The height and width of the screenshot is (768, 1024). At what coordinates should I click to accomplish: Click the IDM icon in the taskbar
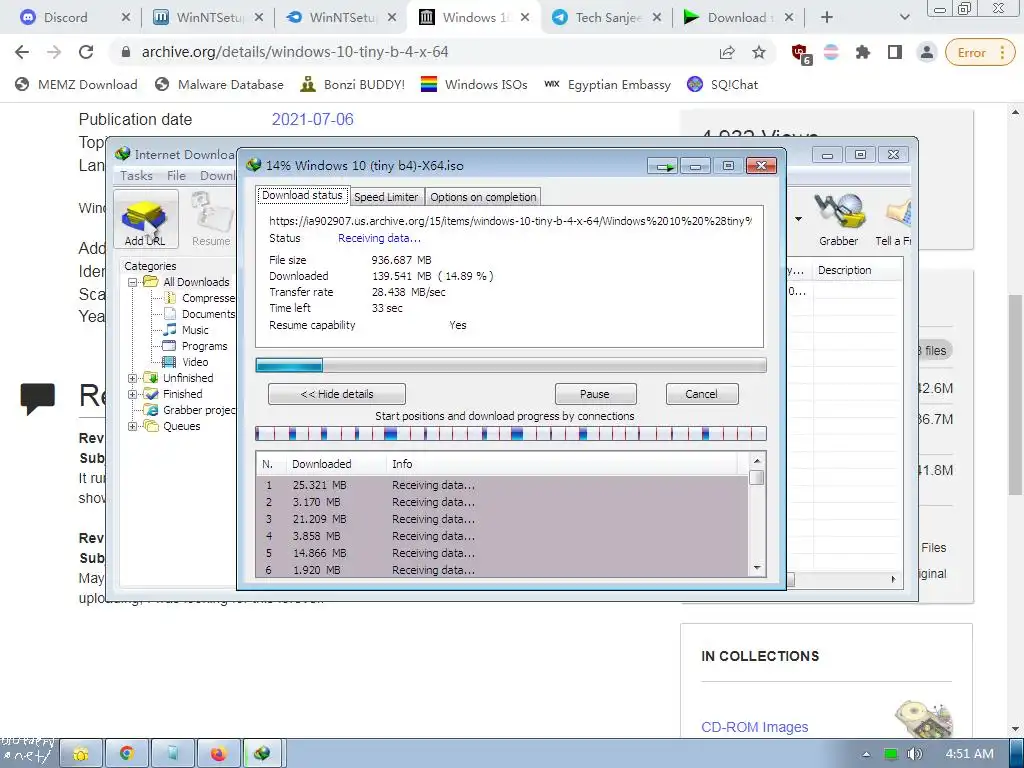point(263,754)
